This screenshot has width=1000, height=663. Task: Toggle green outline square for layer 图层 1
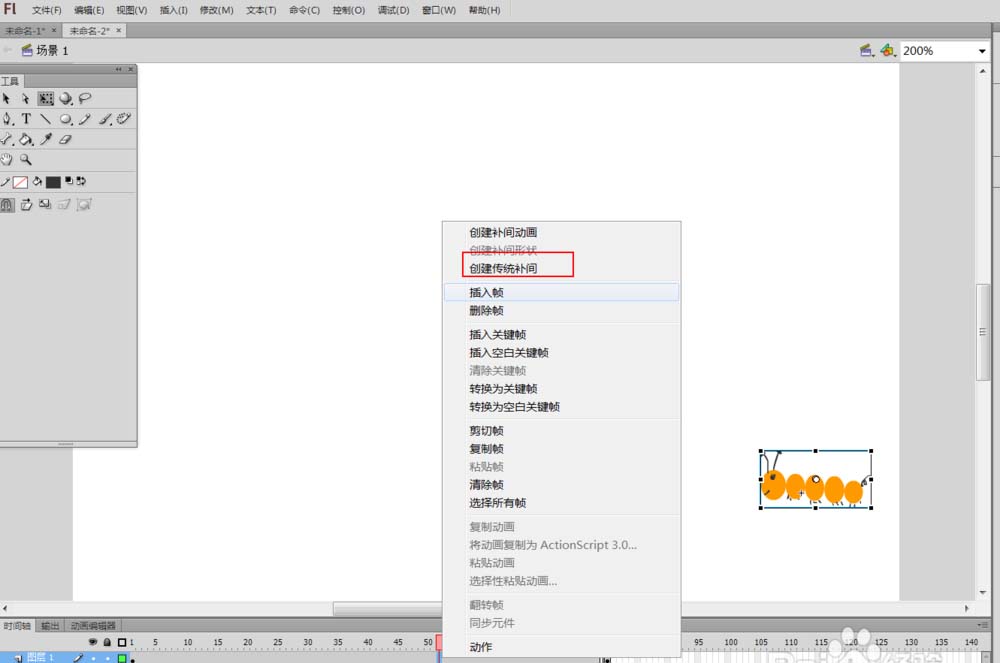(x=122, y=659)
